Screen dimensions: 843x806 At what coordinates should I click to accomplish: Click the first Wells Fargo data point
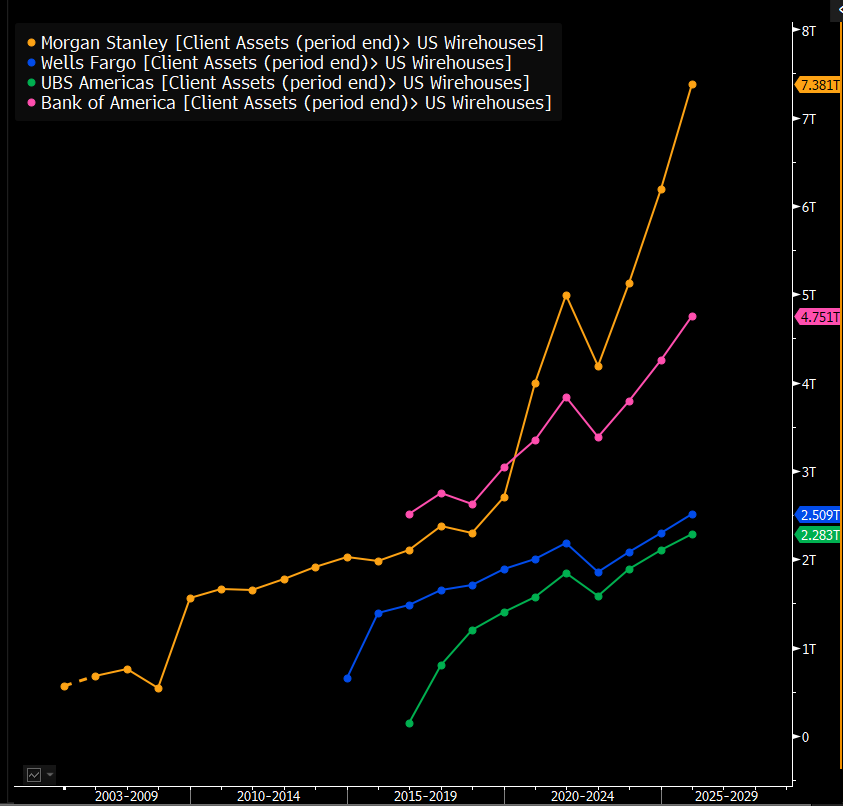347,679
